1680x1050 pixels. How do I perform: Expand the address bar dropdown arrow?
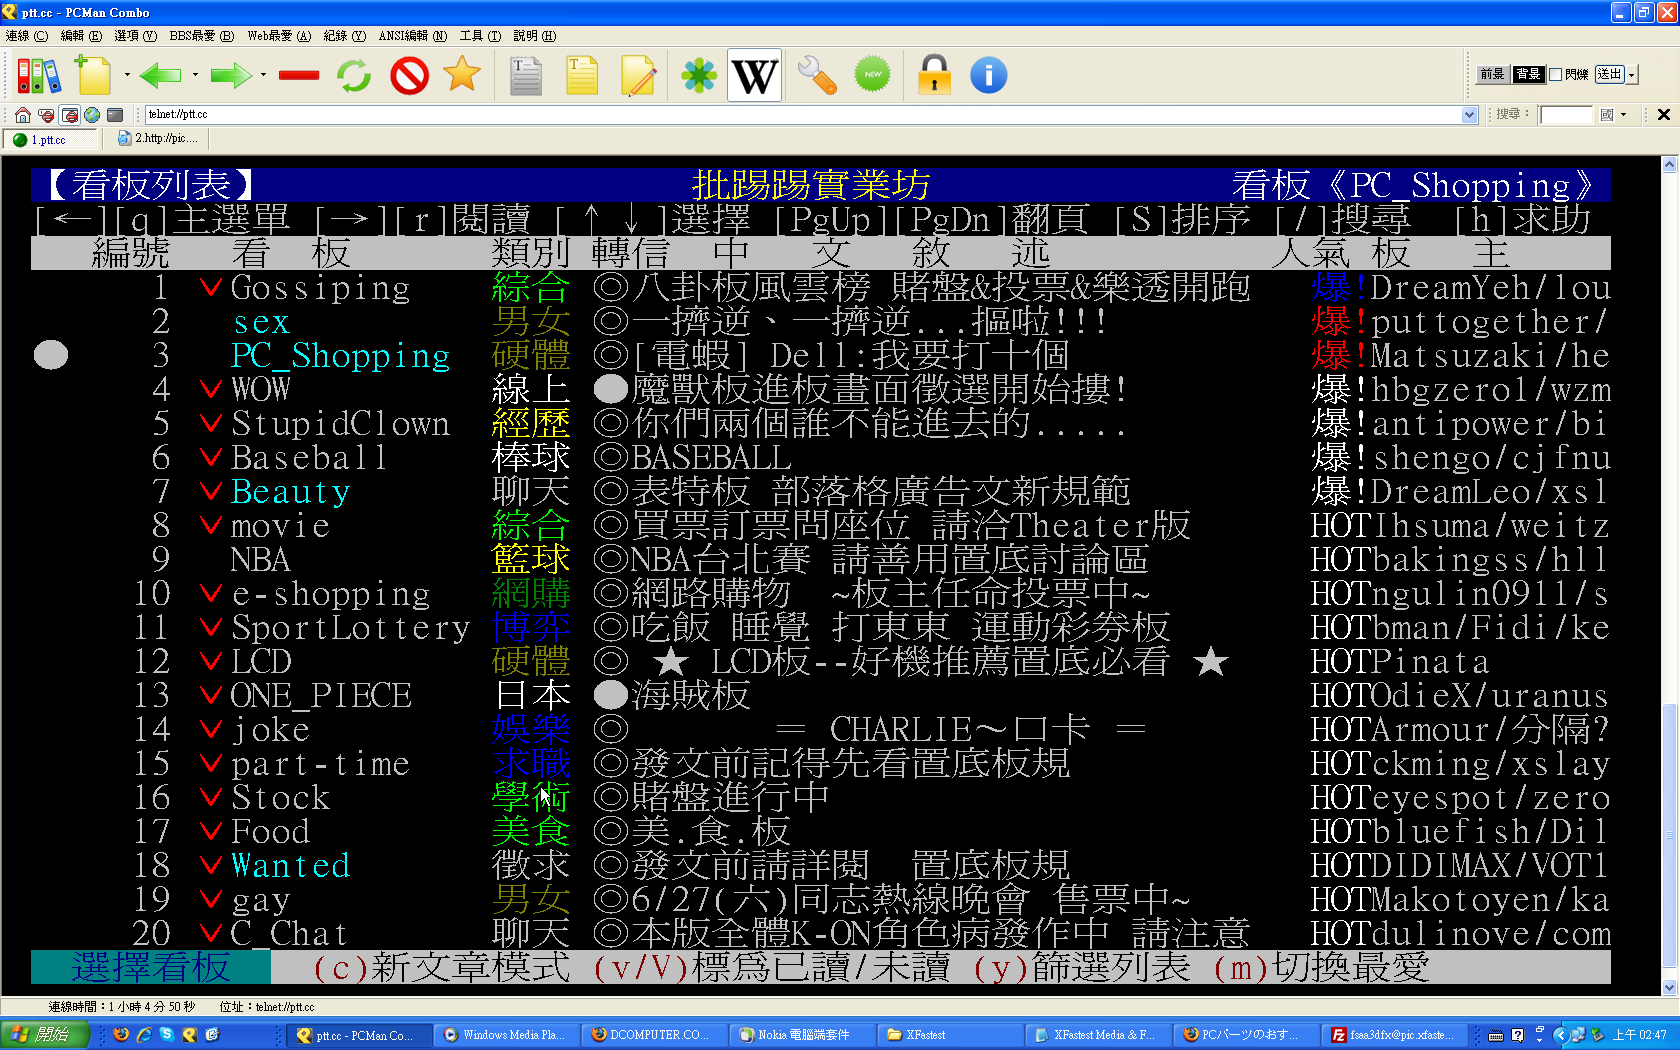pos(1469,115)
